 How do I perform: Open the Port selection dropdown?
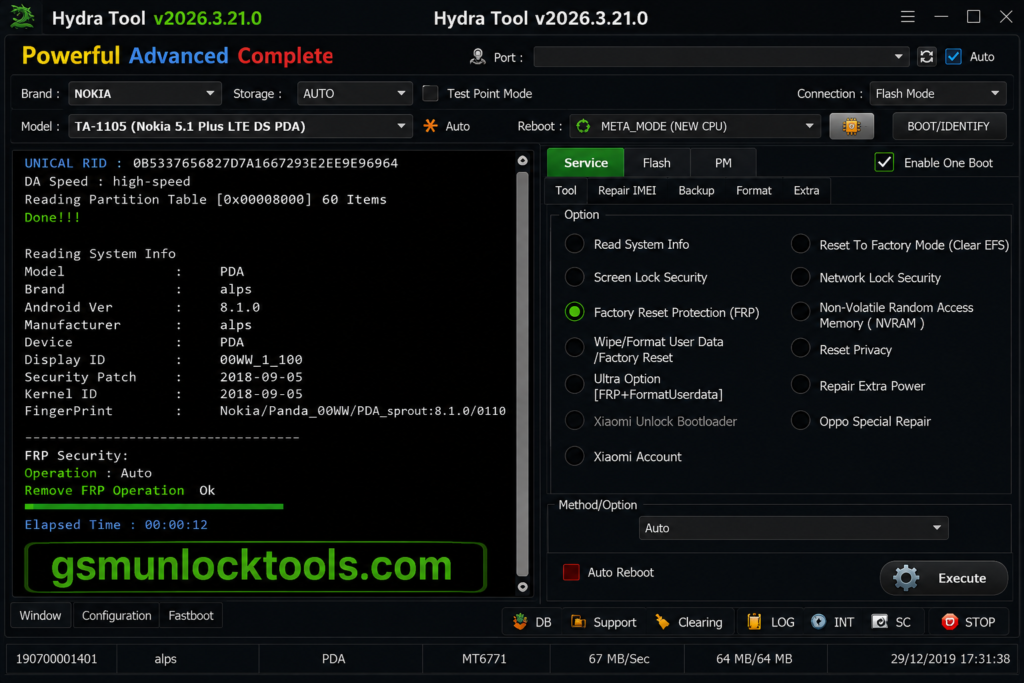[x=722, y=57]
